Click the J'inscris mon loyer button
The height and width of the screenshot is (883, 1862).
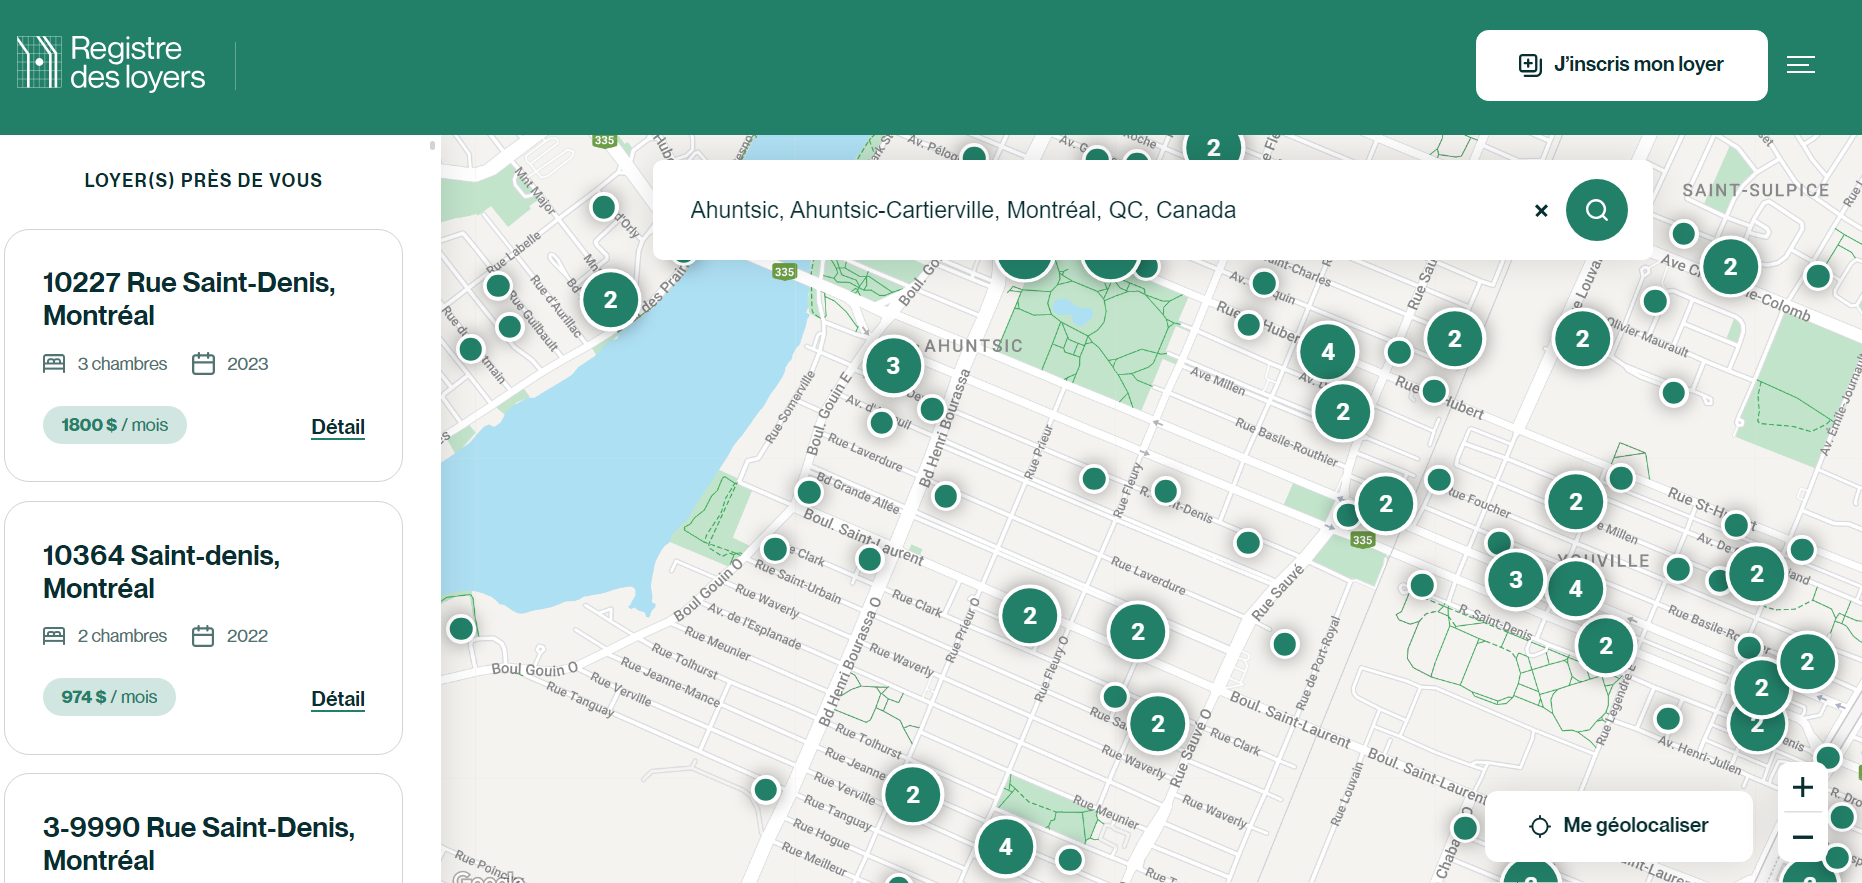click(1621, 65)
